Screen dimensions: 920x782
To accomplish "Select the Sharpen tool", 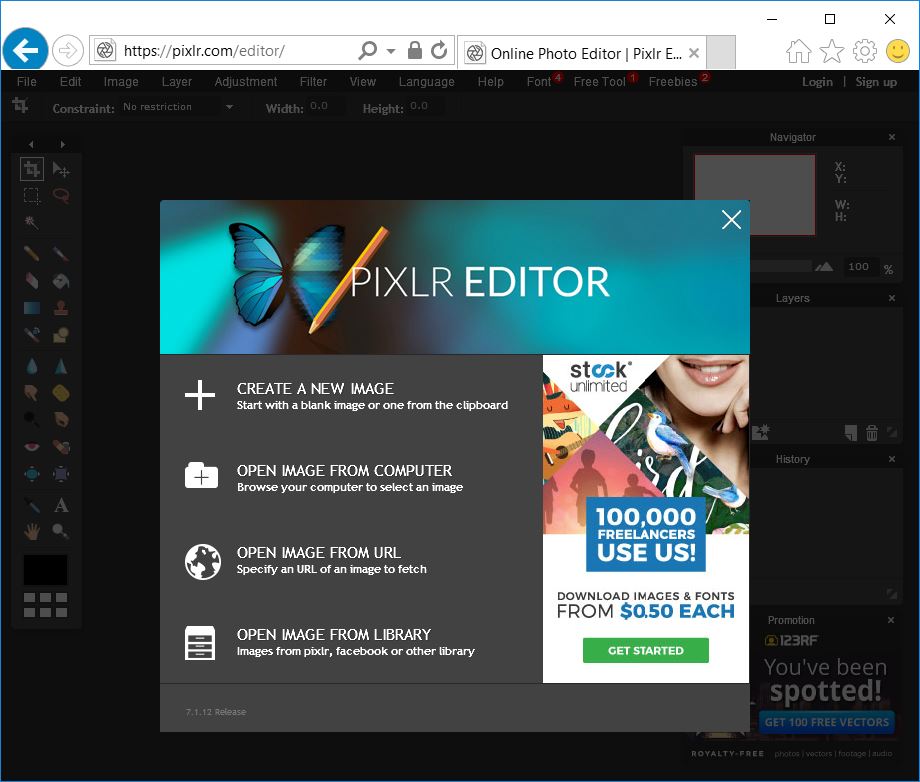I will tap(61, 367).
